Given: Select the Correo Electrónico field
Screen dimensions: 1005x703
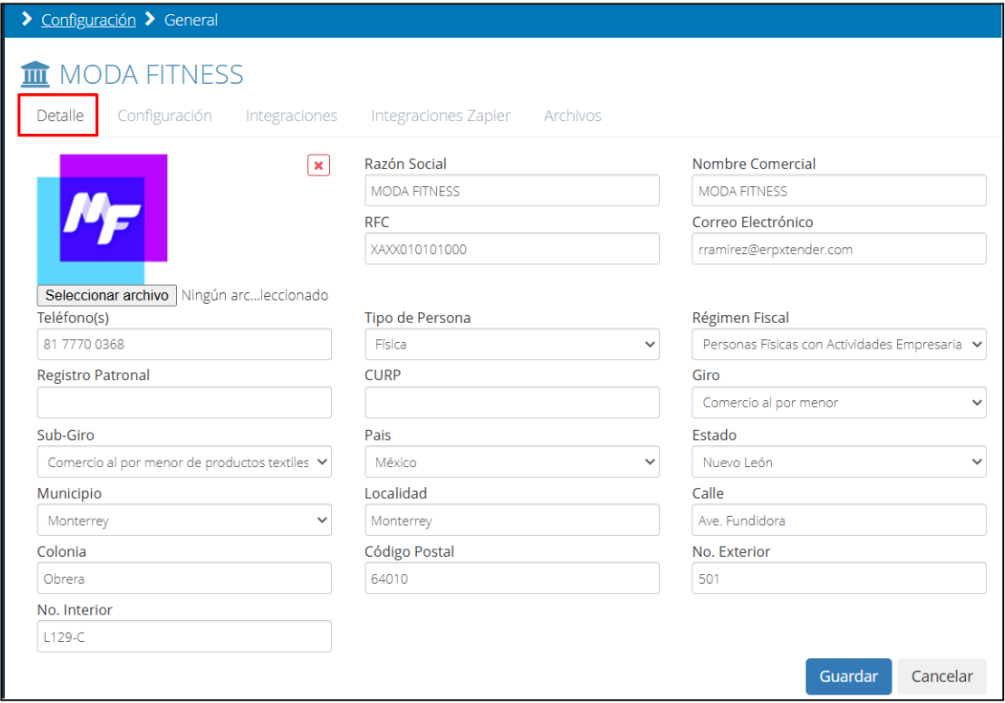Looking at the screenshot, I should pyautogui.click(x=839, y=249).
